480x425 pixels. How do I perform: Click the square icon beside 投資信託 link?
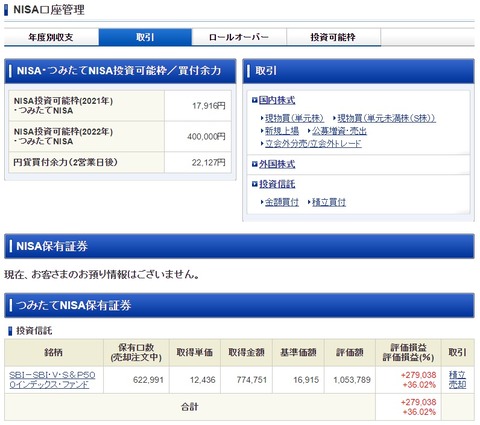click(255, 184)
